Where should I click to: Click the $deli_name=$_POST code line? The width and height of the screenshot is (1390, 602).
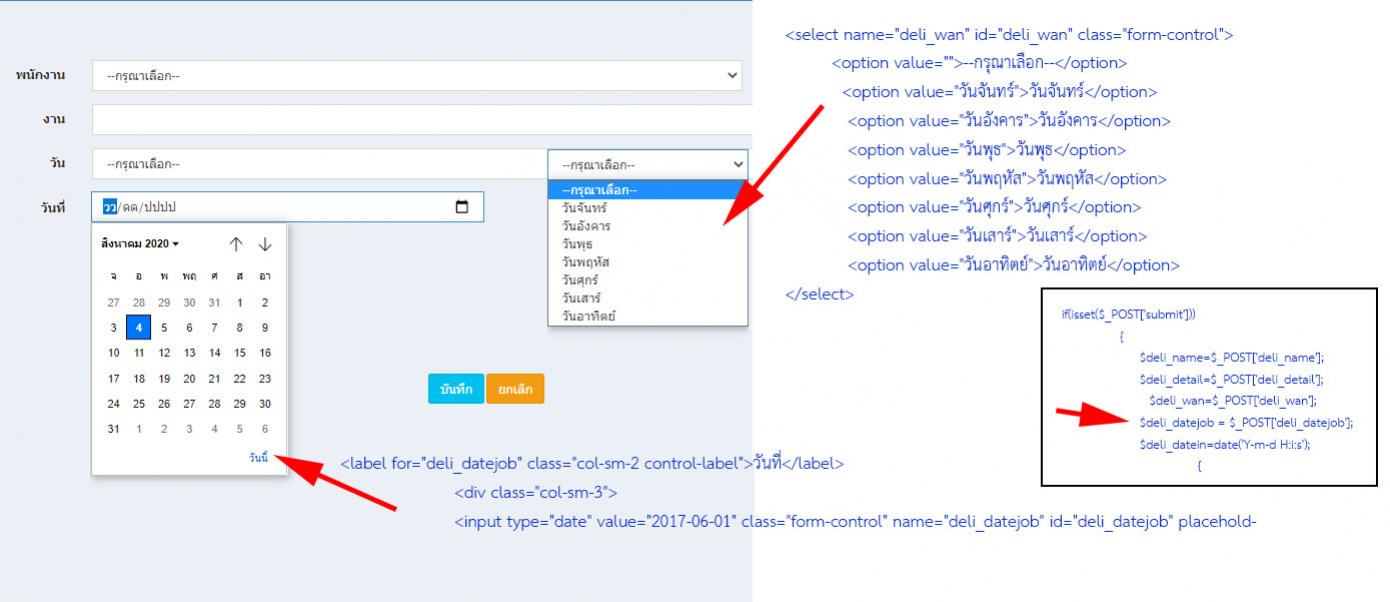pyautogui.click(x=1231, y=358)
